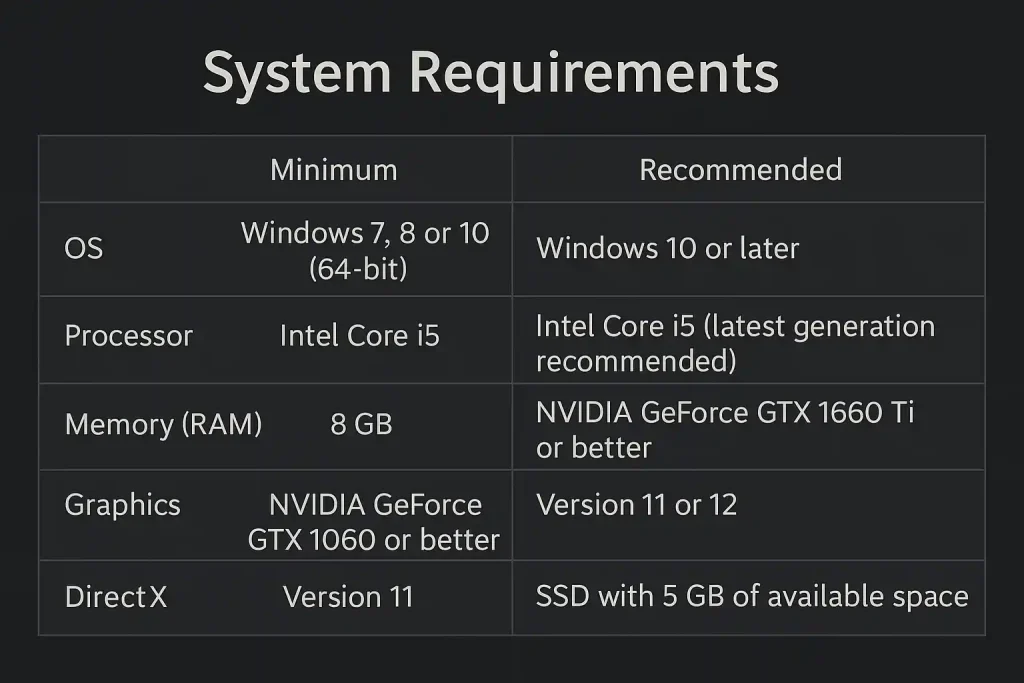1024x683 pixels.
Task: Select the 8 GB memory value
Action: coord(361,424)
